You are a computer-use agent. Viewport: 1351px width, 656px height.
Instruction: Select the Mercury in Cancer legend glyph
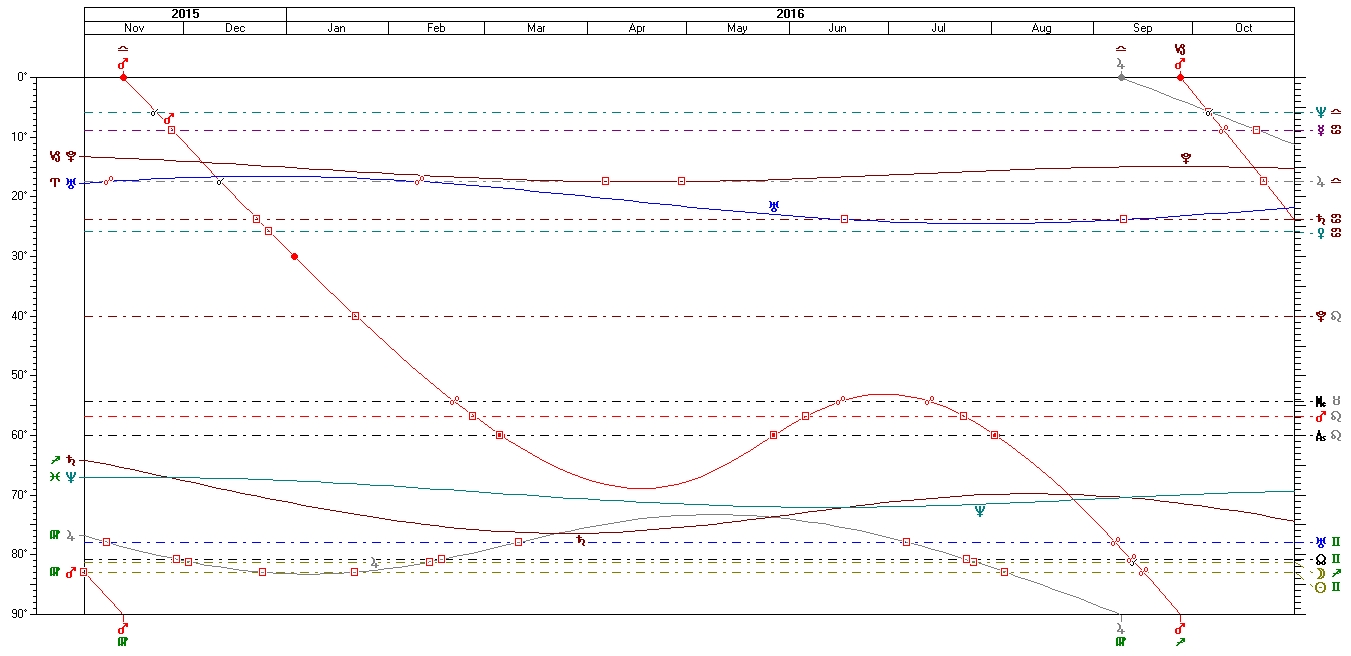click(1327, 130)
